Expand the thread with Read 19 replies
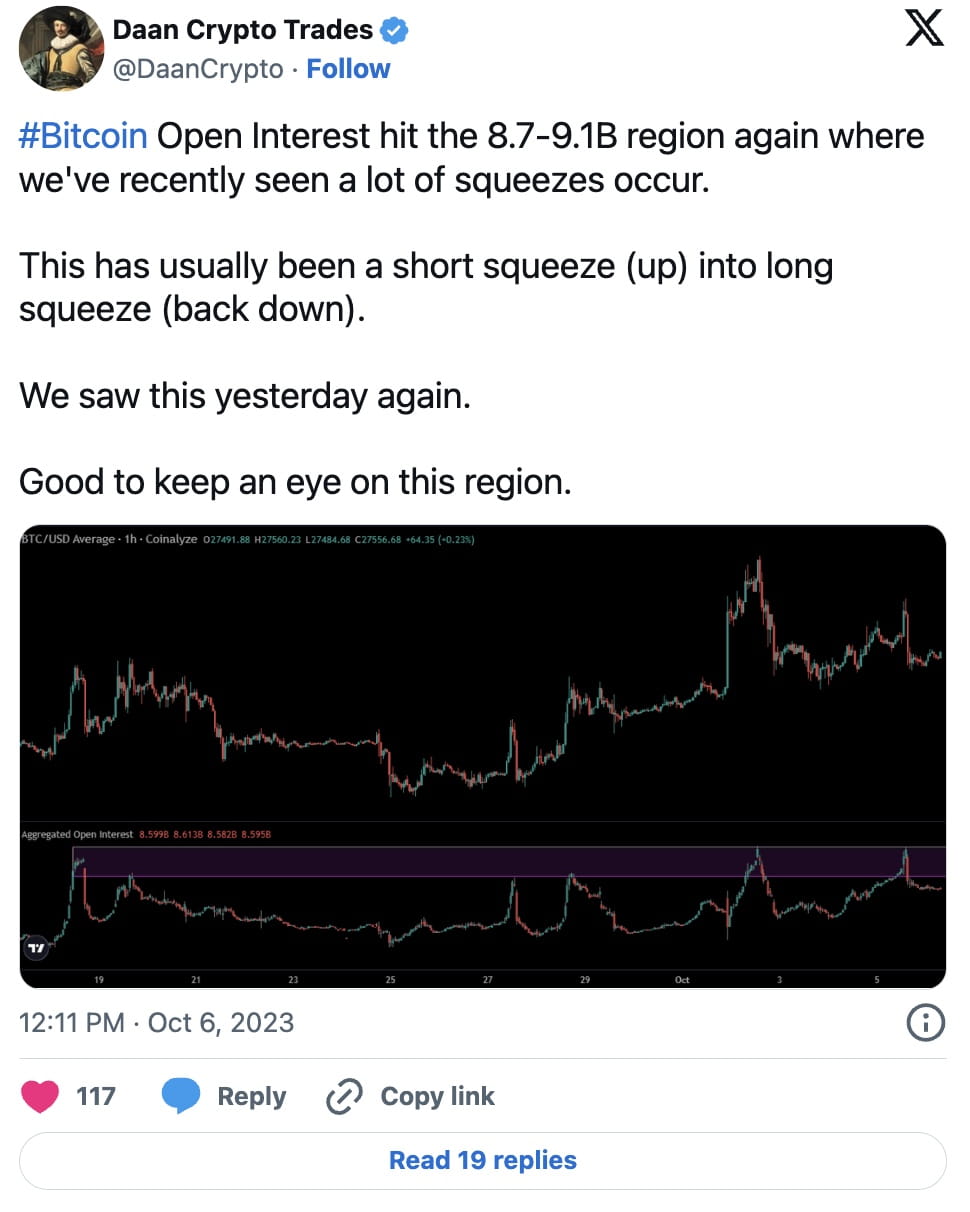The width and height of the screenshot is (970, 1212). pyautogui.click(x=483, y=1160)
